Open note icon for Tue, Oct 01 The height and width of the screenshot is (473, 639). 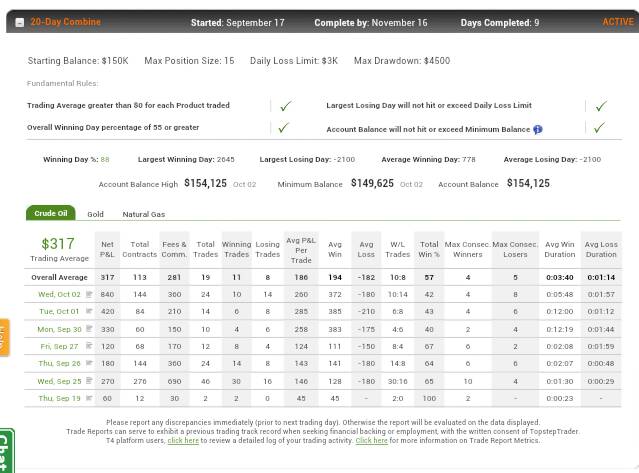pyautogui.click(x=89, y=311)
